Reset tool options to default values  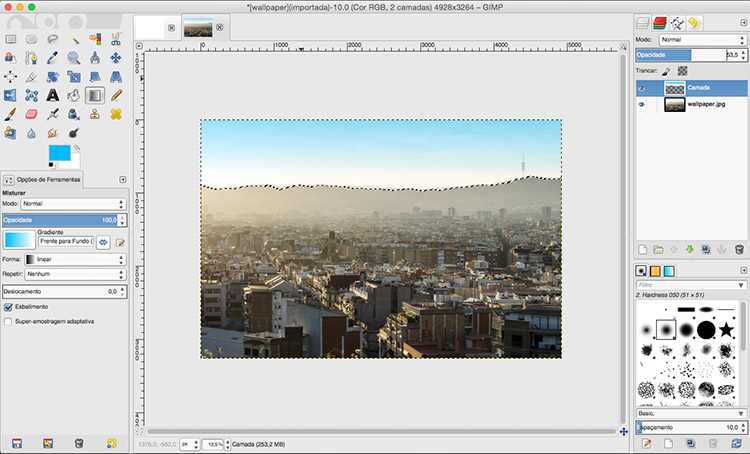pyautogui.click(x=111, y=443)
